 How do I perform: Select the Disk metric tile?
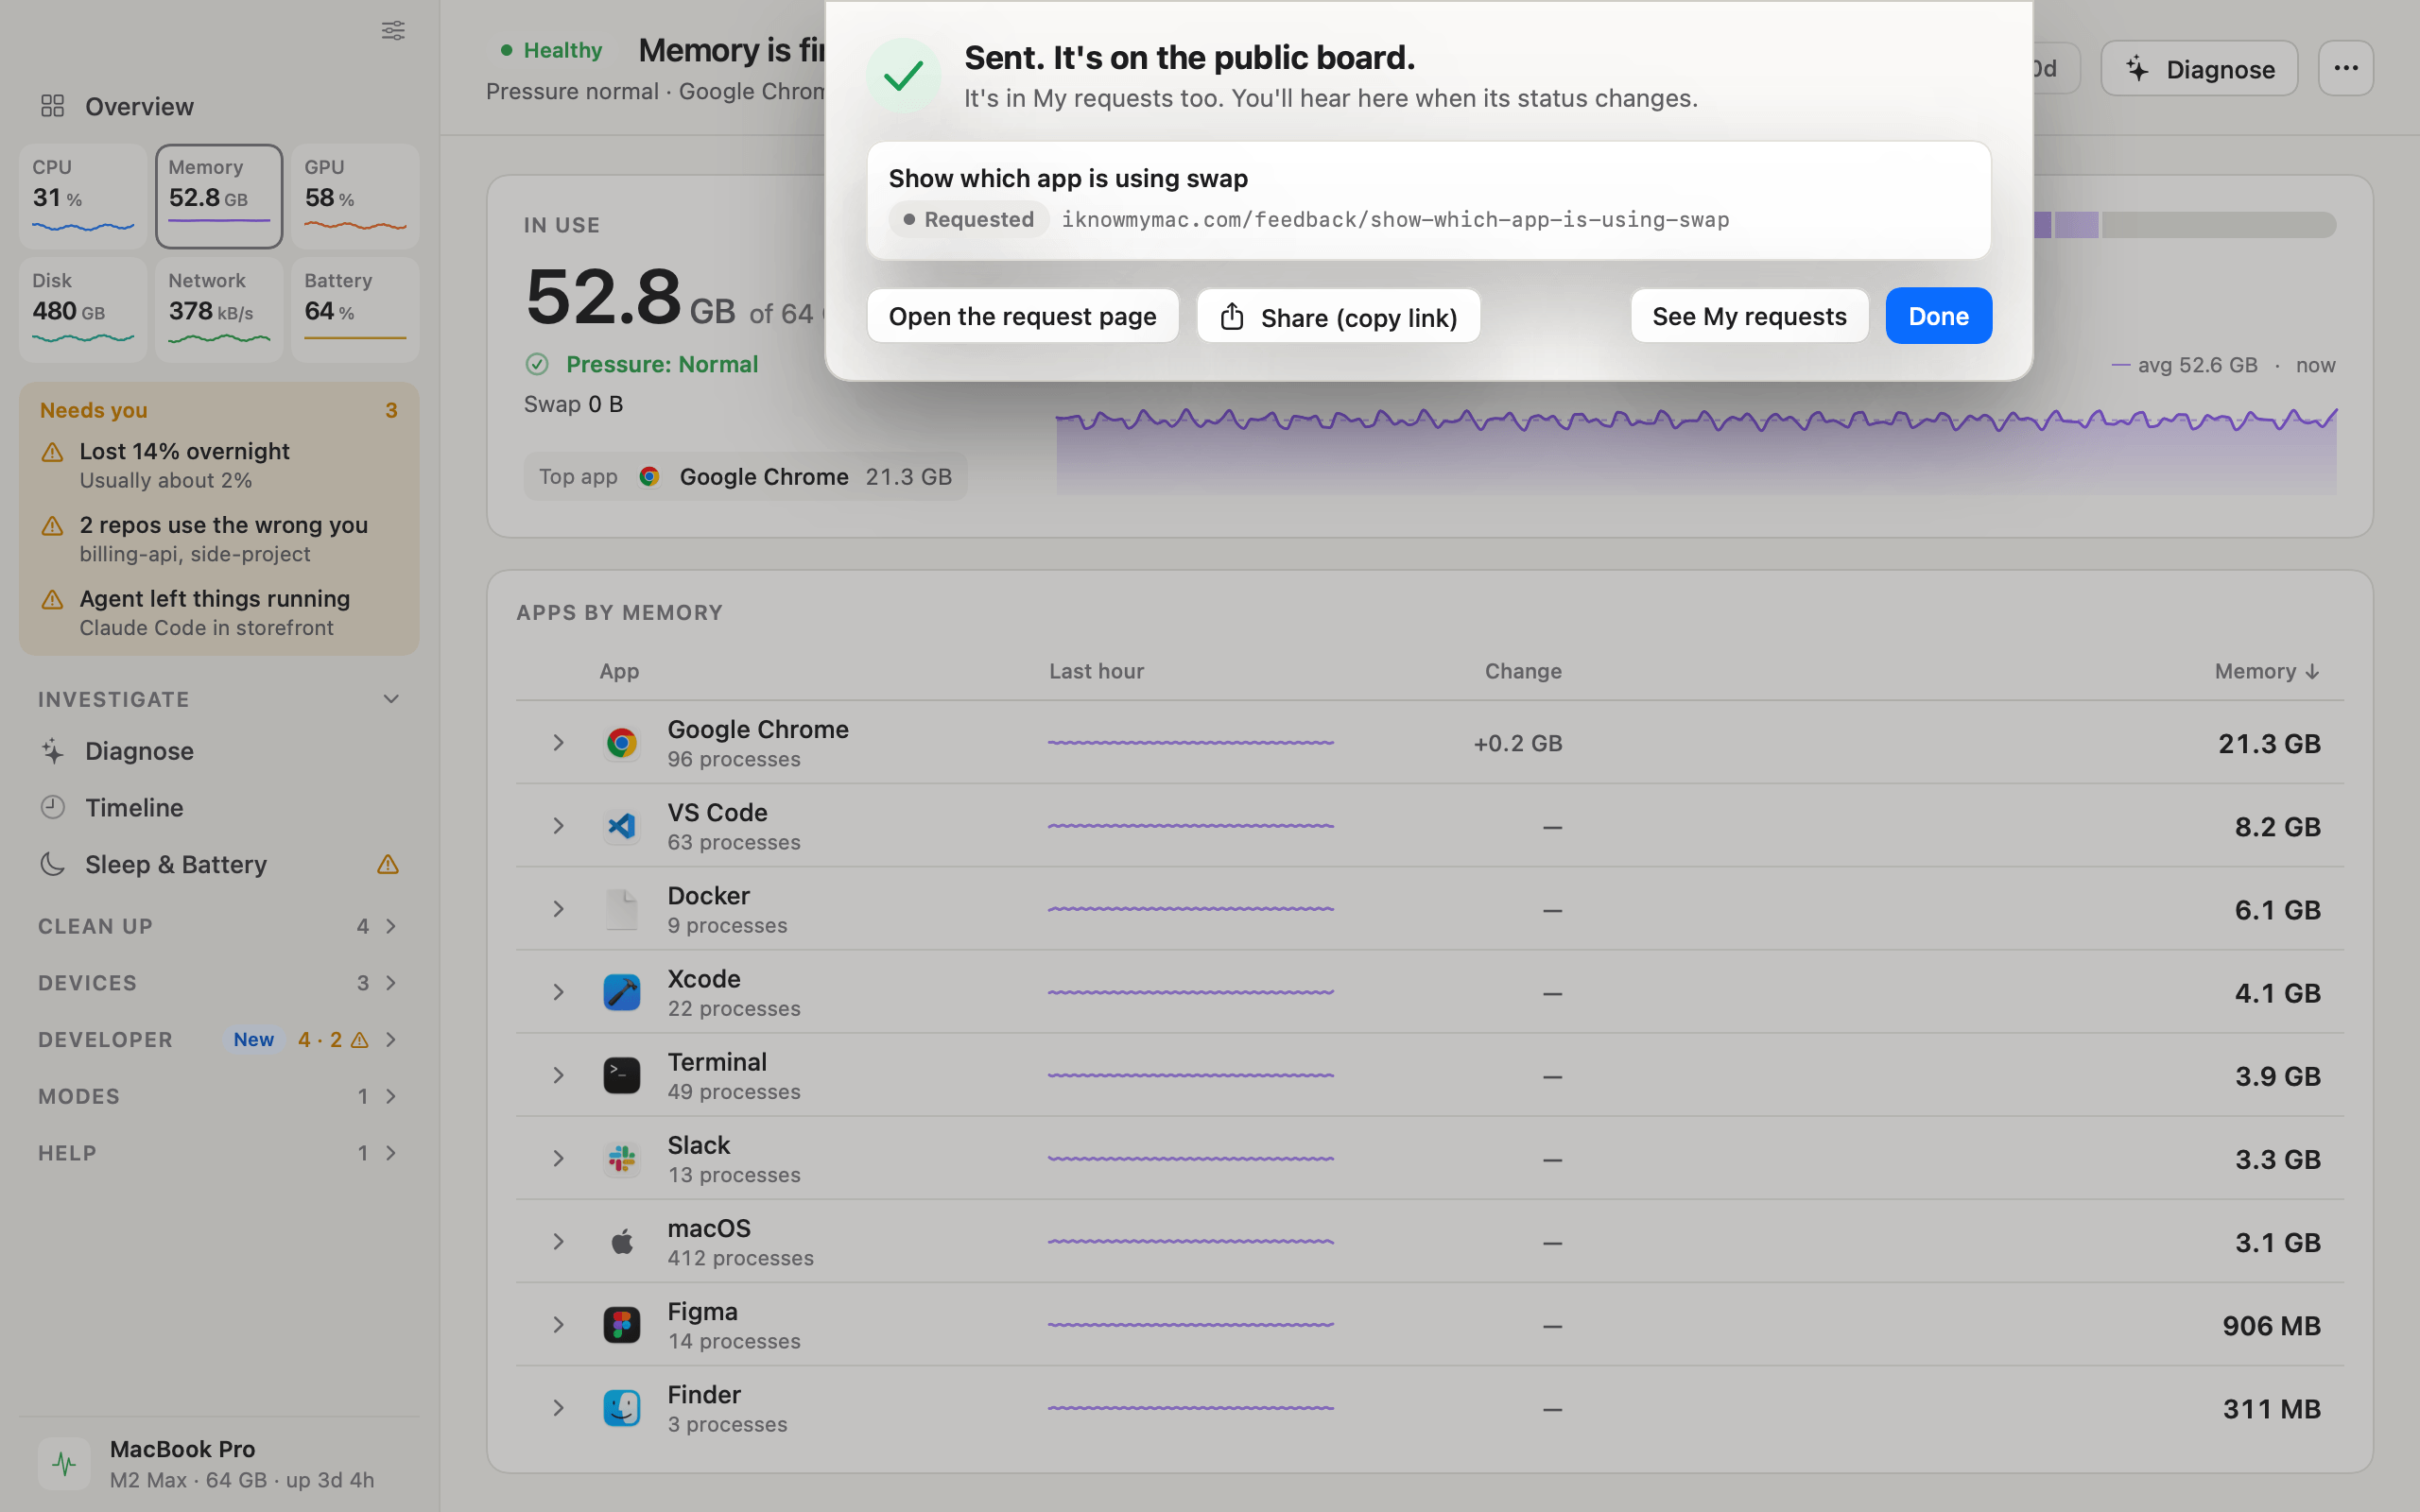point(83,309)
